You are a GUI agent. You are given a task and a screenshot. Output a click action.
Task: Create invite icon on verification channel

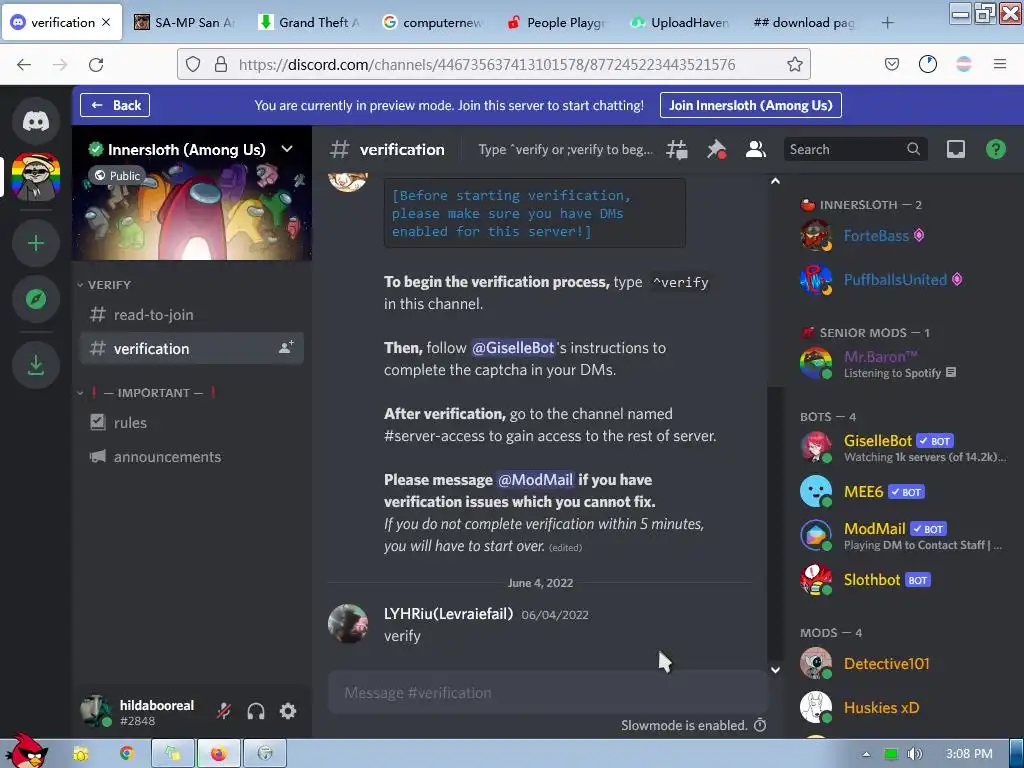pos(286,347)
